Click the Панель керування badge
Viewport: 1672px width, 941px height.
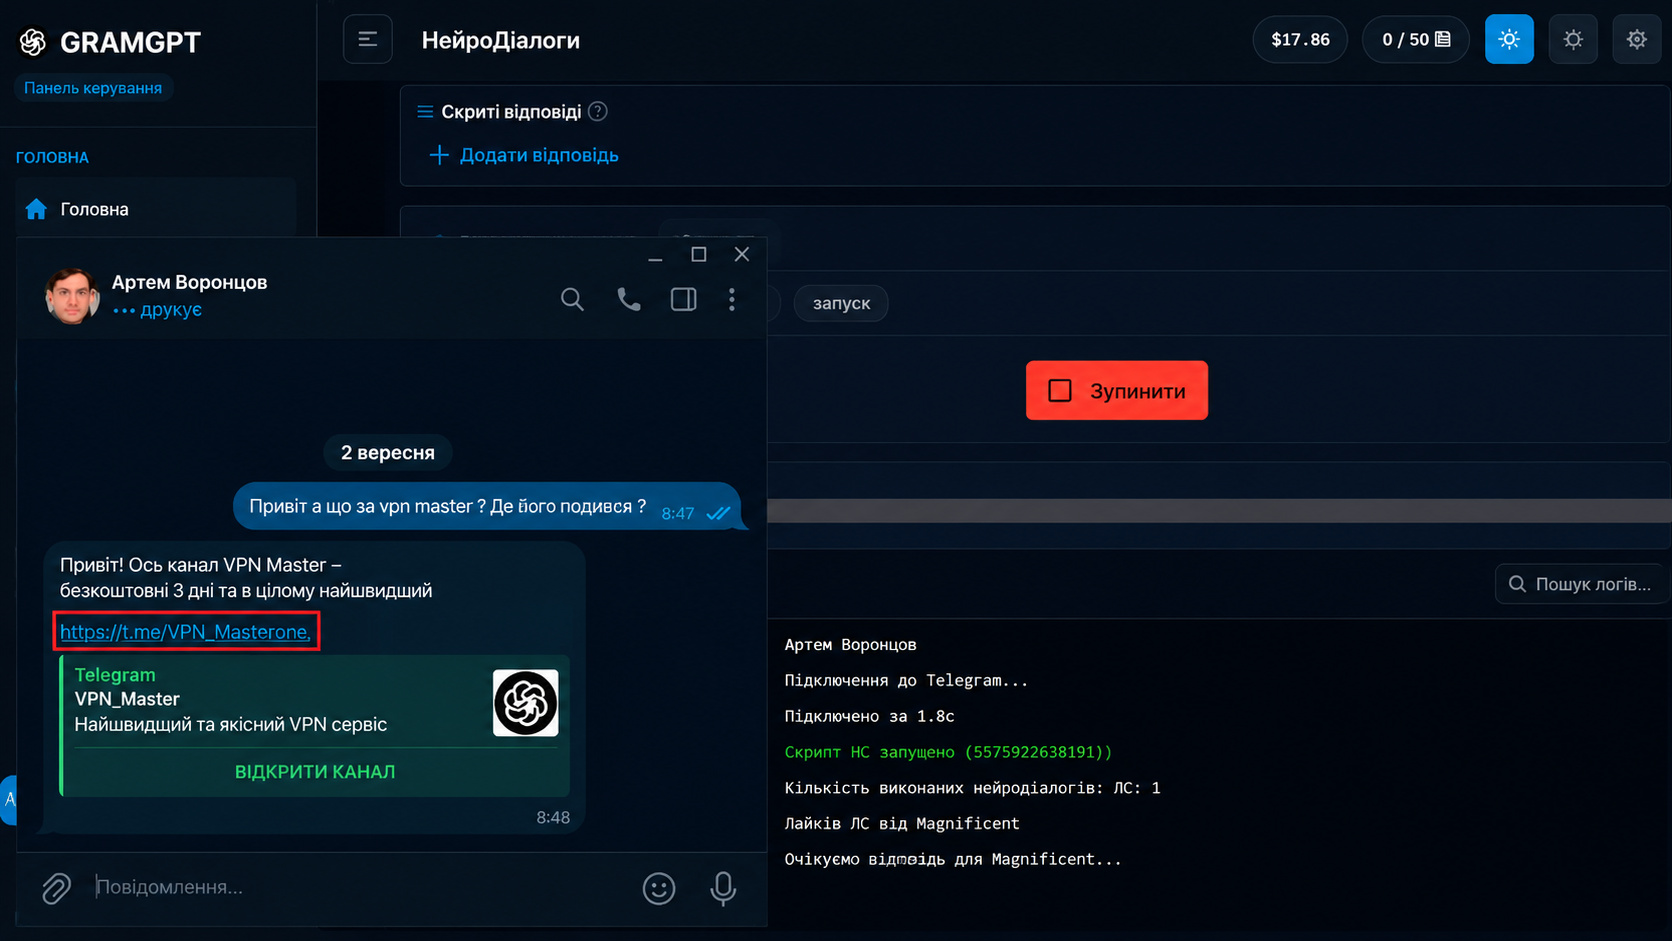pos(93,88)
